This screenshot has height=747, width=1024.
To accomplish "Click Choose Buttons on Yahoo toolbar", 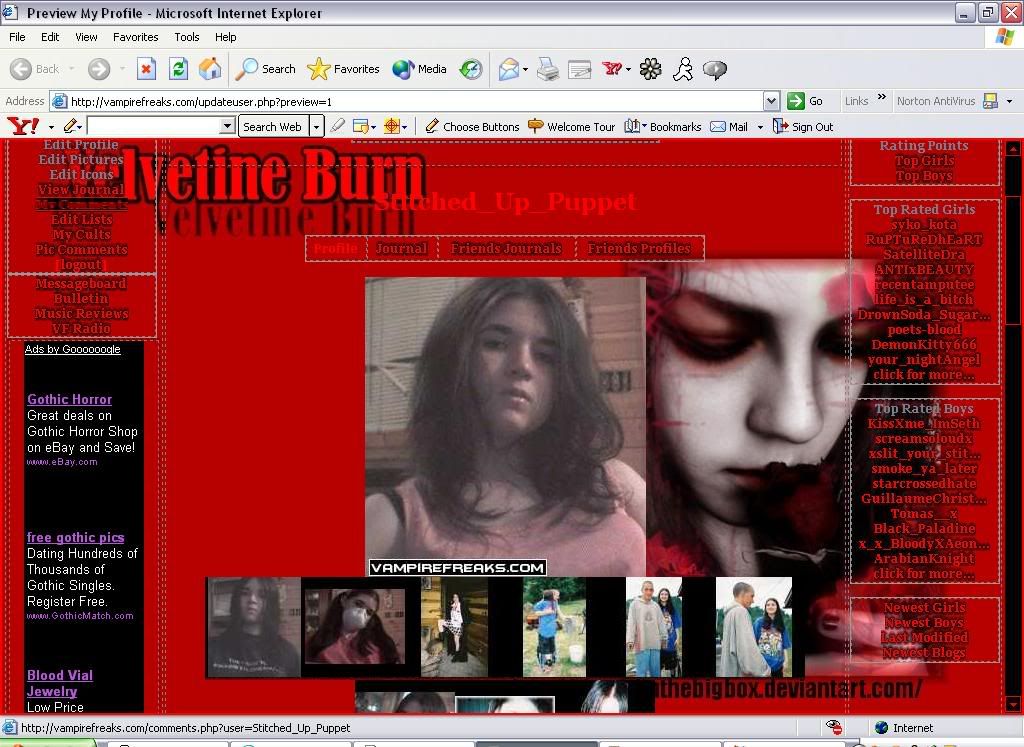I will point(472,127).
